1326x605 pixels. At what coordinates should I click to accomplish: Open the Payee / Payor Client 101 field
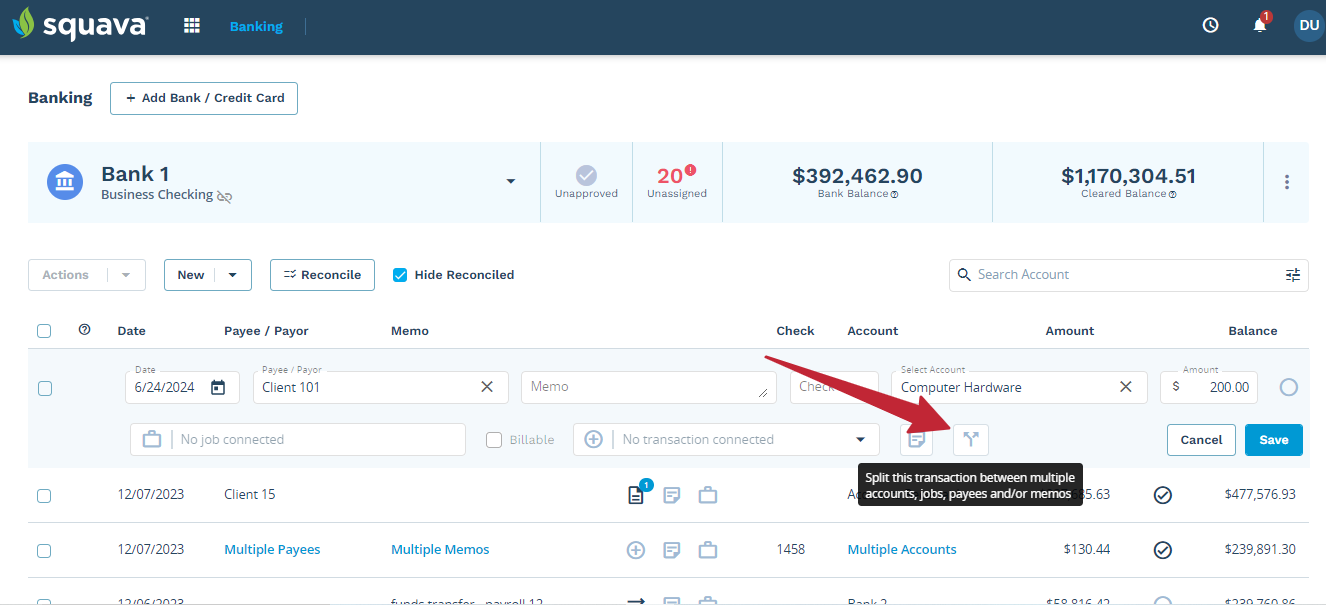380,387
